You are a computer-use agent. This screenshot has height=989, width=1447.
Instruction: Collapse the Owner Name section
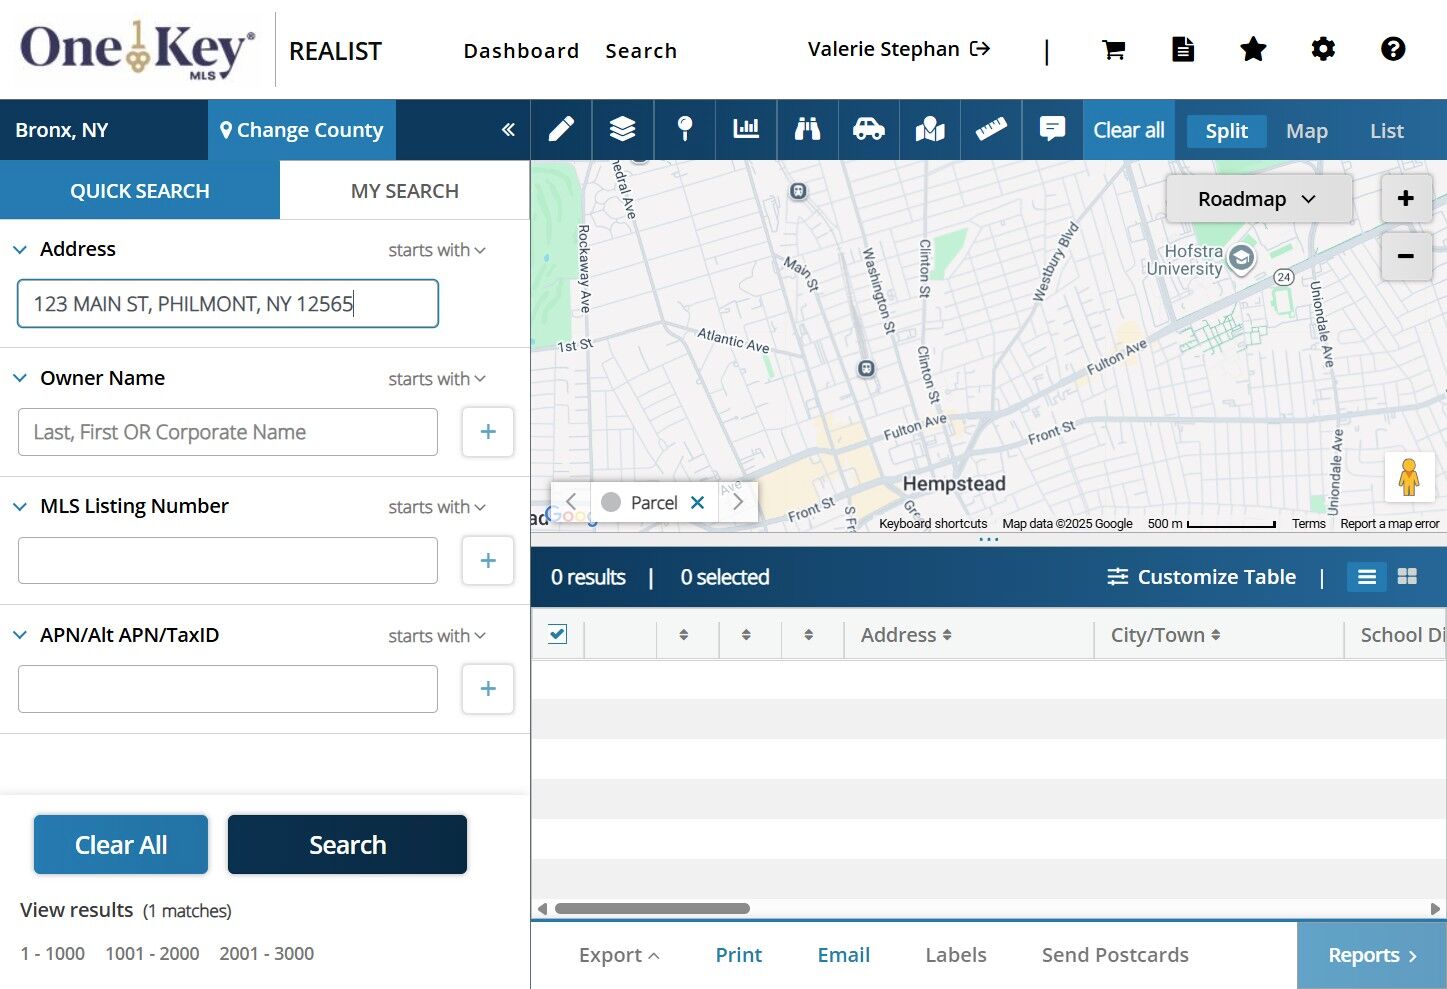tap(20, 378)
